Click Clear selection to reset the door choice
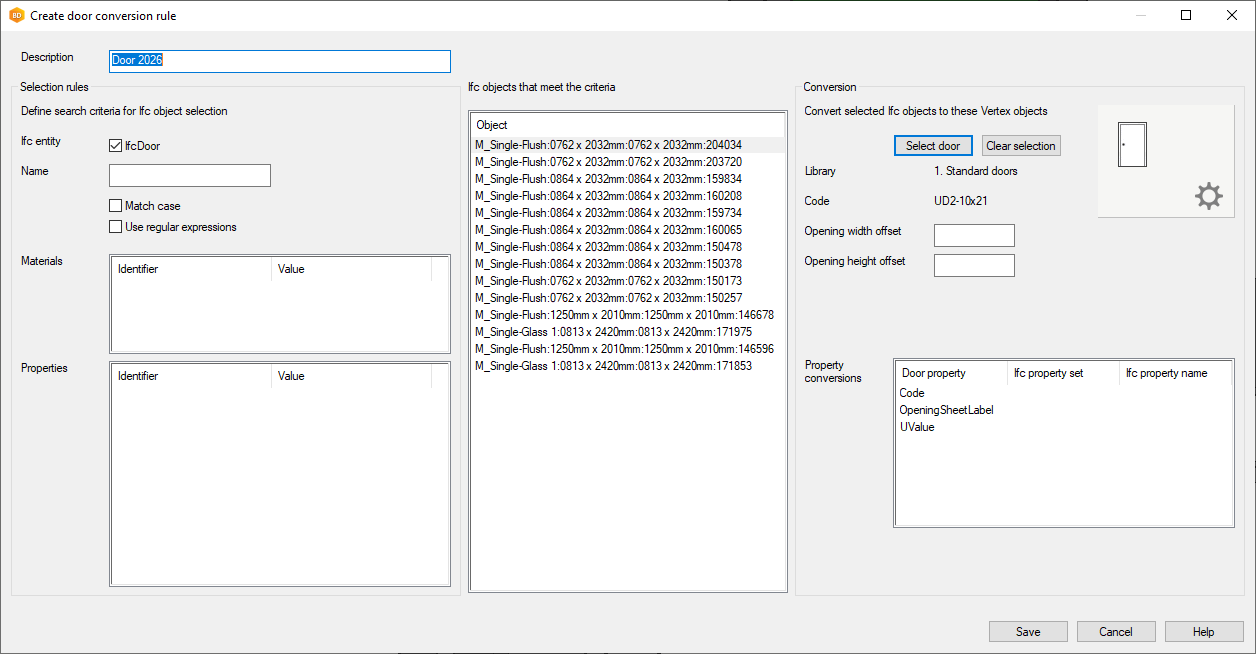The width and height of the screenshot is (1256, 654). coord(1020,145)
